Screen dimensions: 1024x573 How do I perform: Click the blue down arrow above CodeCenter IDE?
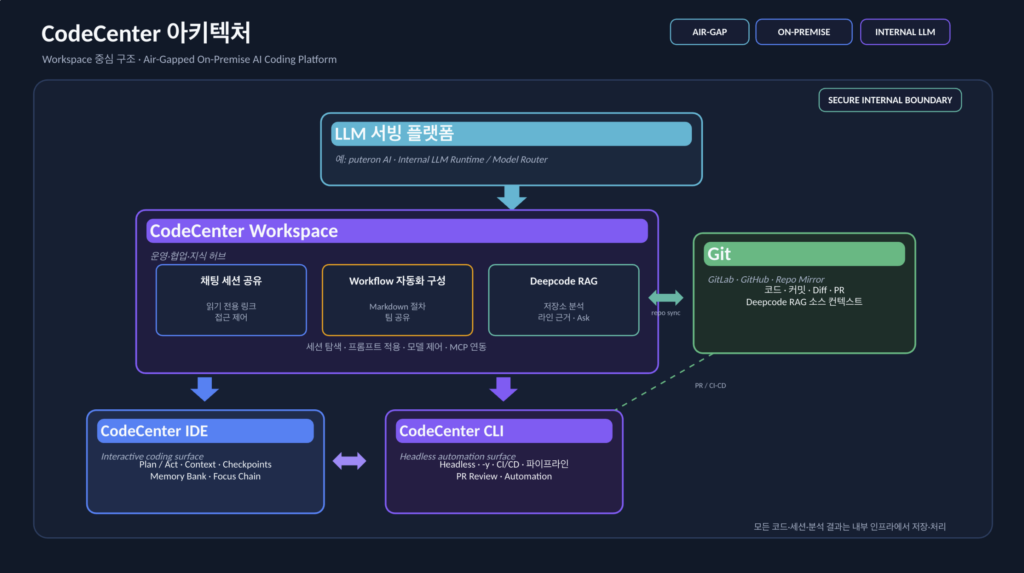205,389
